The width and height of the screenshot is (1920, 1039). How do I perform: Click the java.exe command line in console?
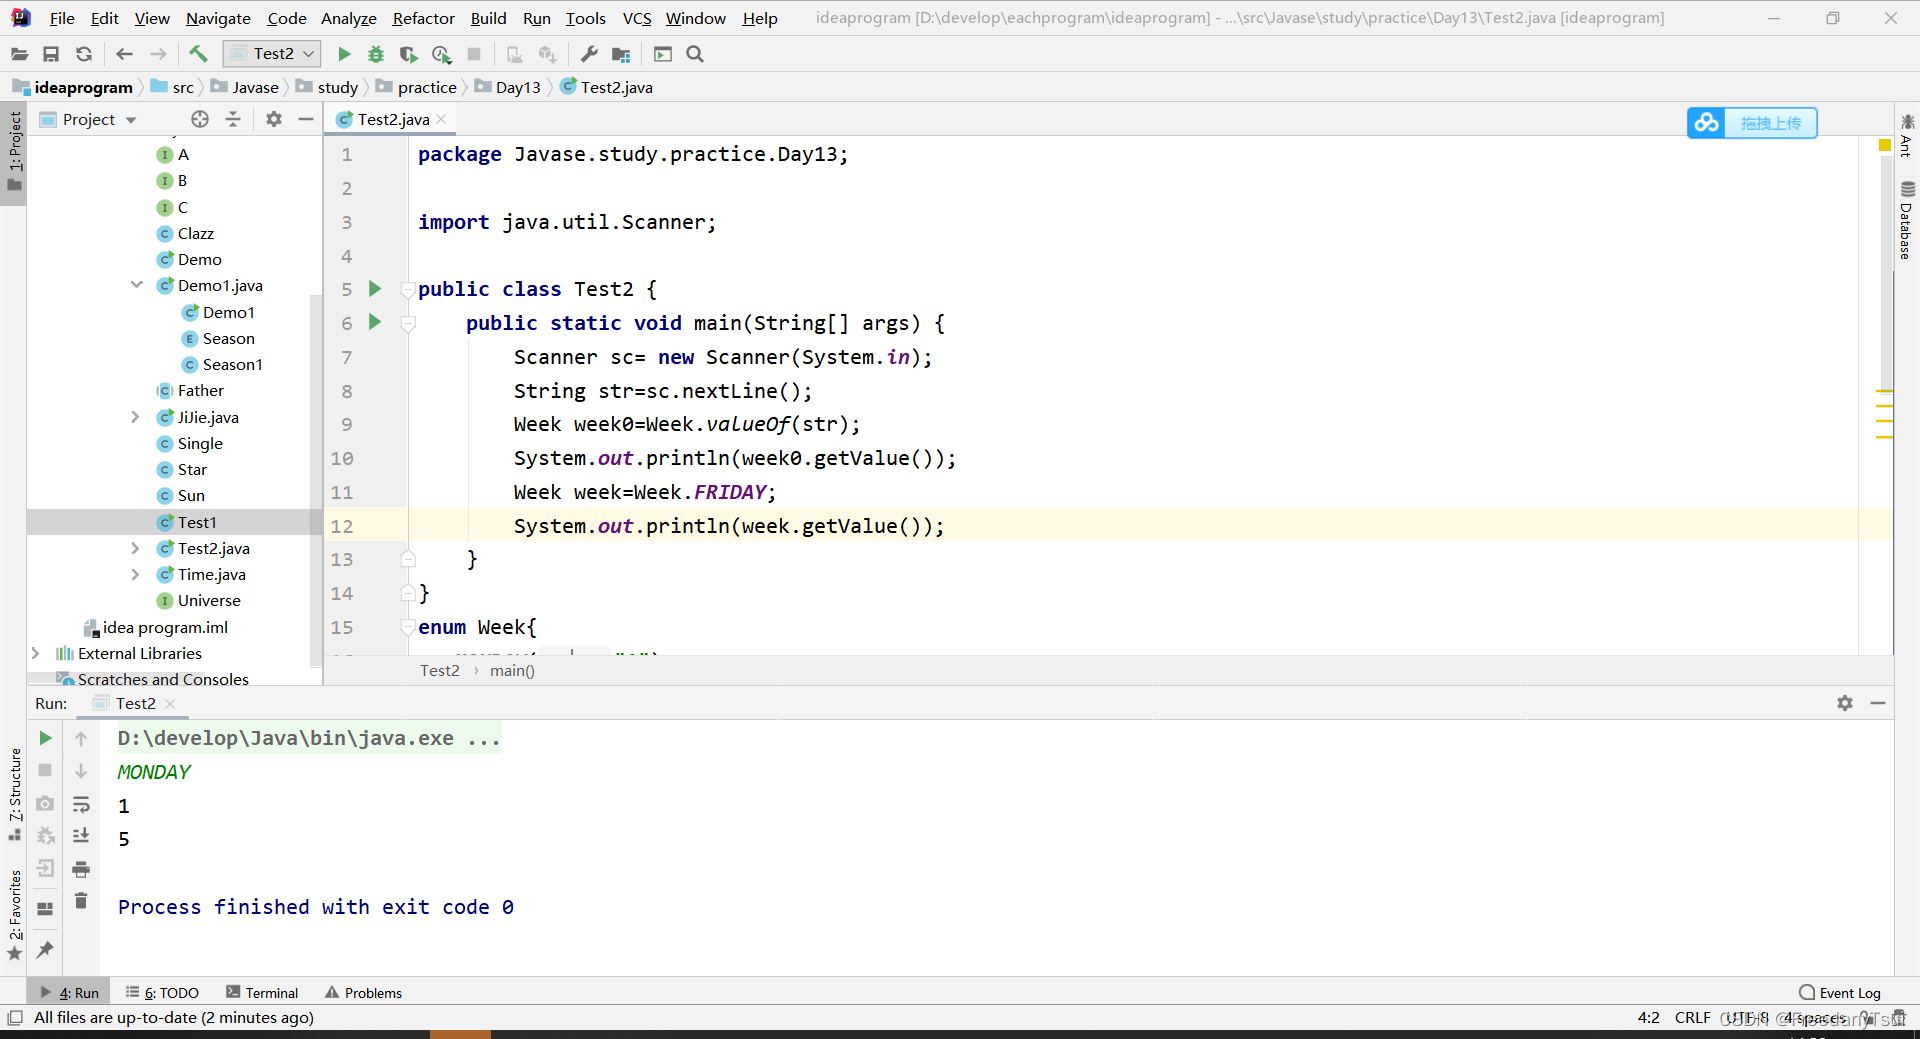[x=308, y=738]
